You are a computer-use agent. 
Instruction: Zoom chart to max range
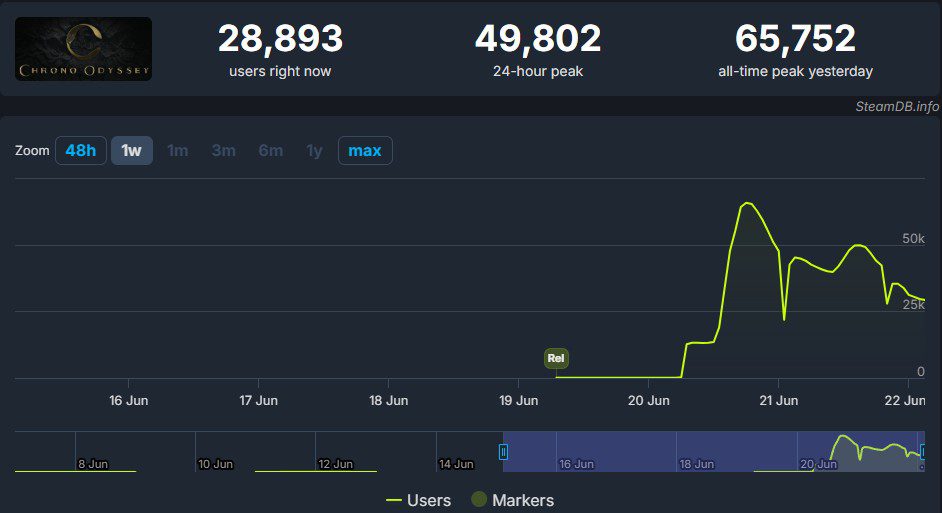pyautogui.click(x=365, y=151)
